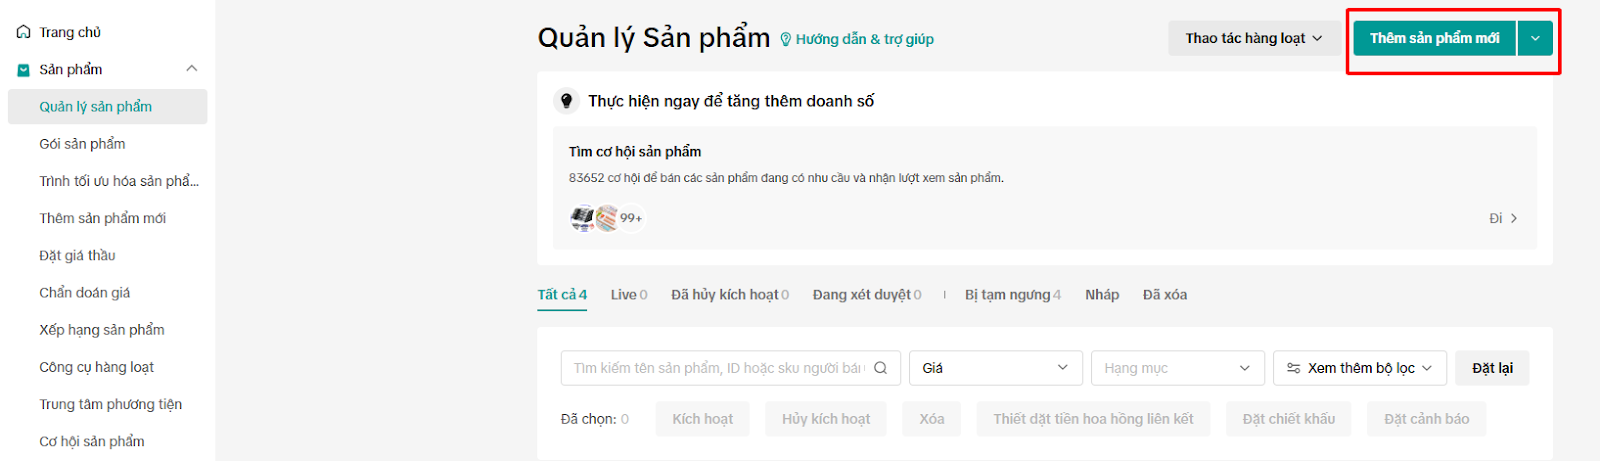Click the Trang chủ home icon
Image resolution: width=1600 pixels, height=461 pixels.
pyautogui.click(x=23, y=32)
